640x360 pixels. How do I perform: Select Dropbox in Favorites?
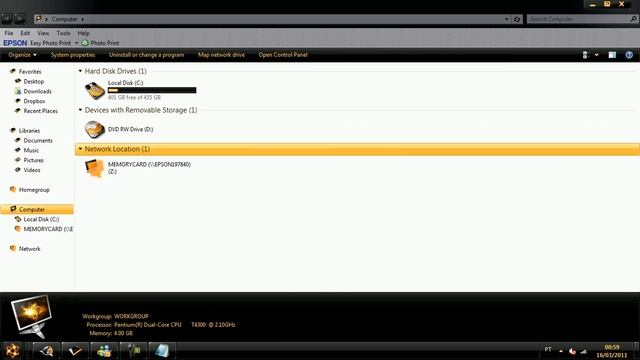click(34, 101)
